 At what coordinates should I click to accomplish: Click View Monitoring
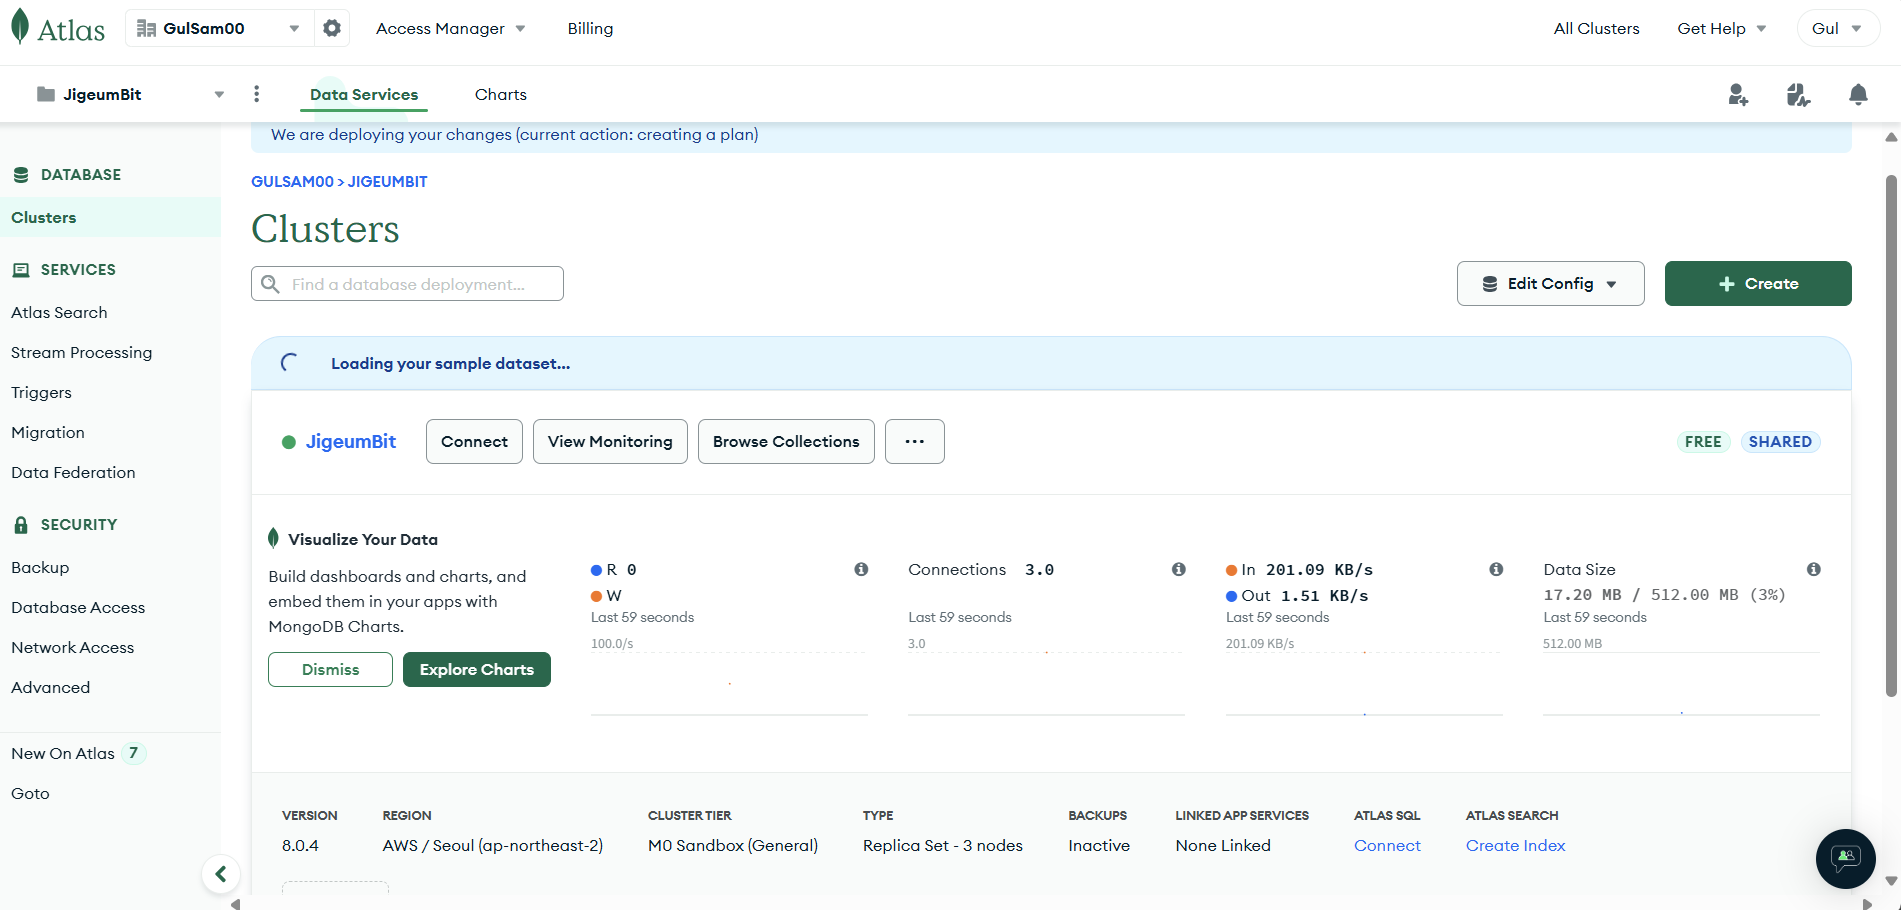pyautogui.click(x=610, y=441)
